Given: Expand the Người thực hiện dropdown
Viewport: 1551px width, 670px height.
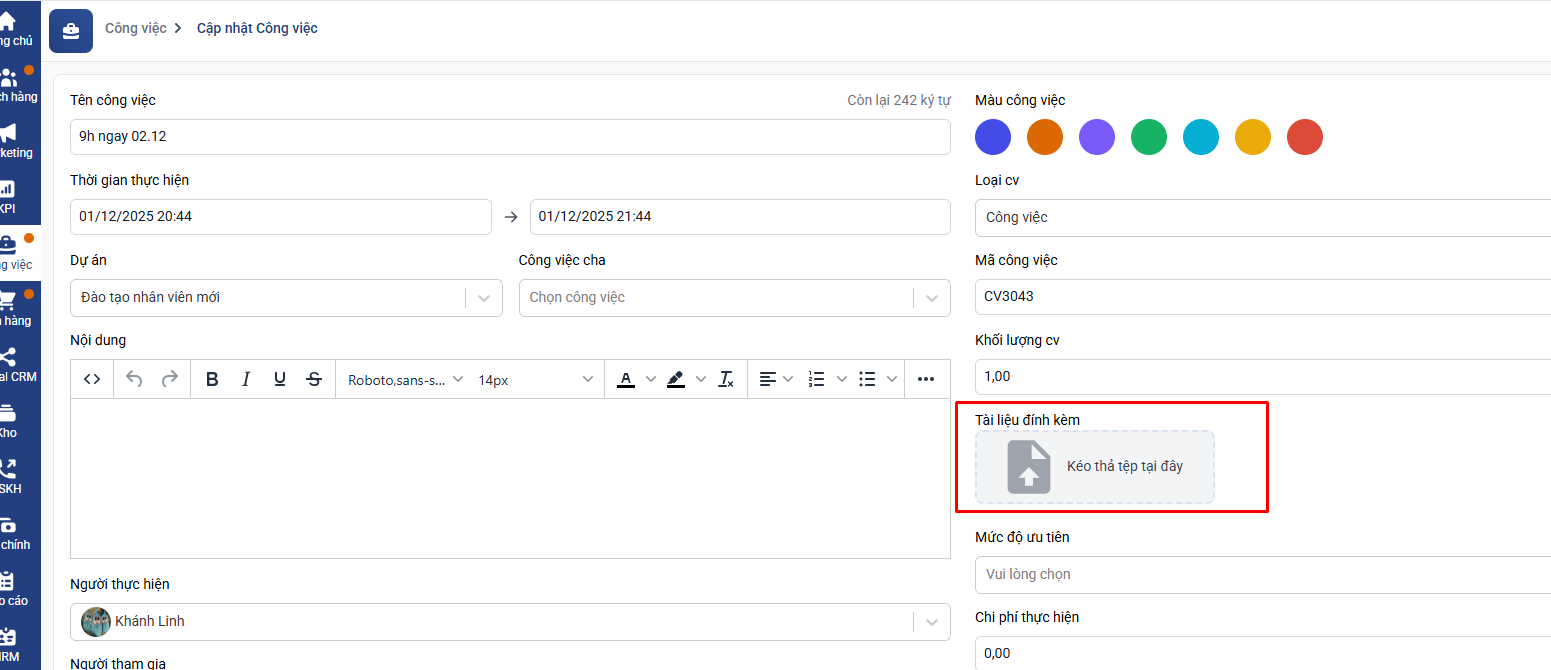Looking at the screenshot, I should pyautogui.click(x=932, y=622).
